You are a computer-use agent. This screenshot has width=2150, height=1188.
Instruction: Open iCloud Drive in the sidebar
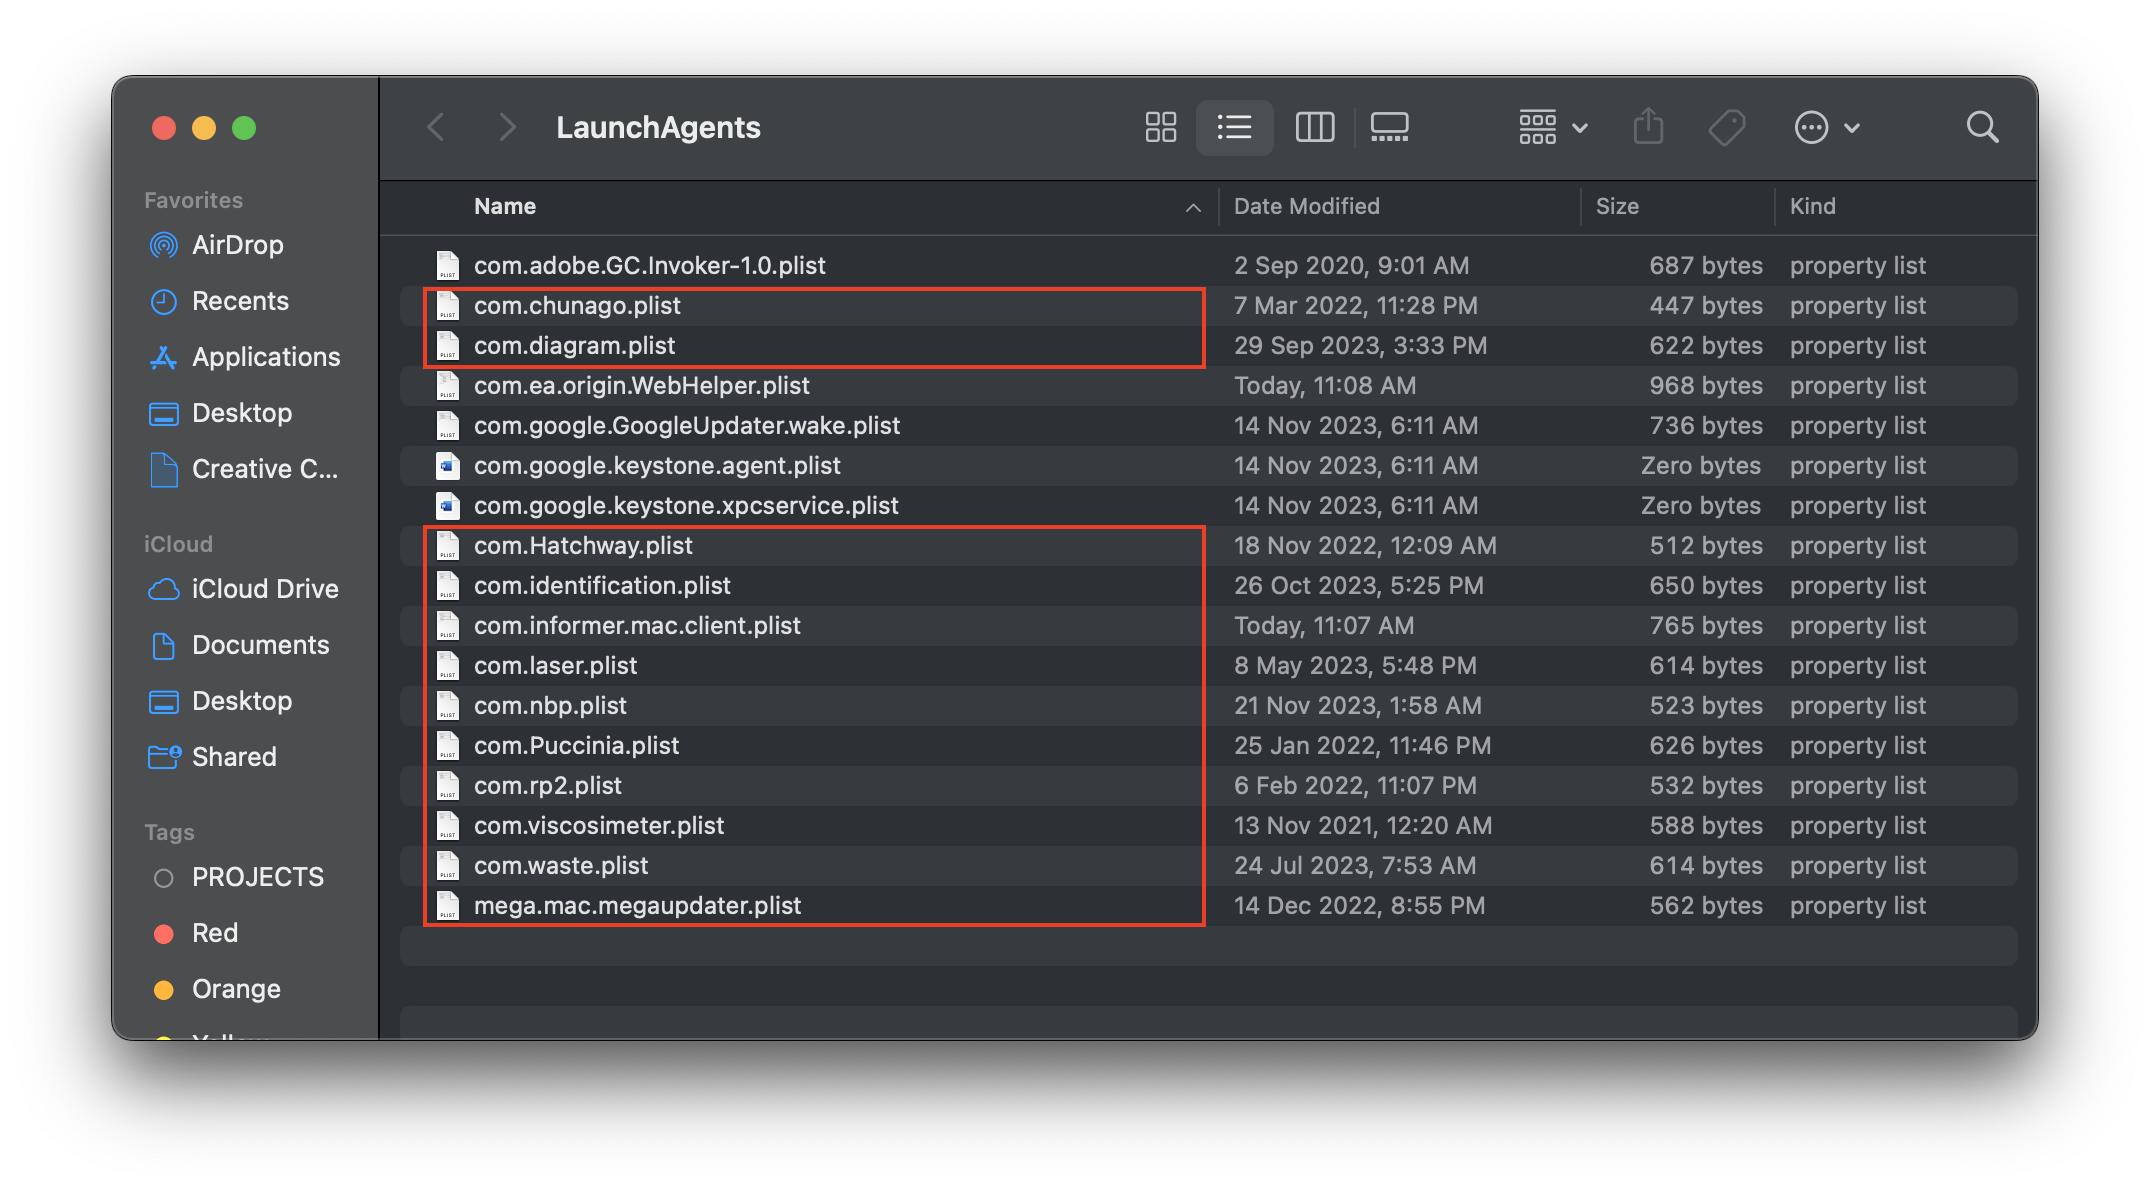(x=264, y=589)
